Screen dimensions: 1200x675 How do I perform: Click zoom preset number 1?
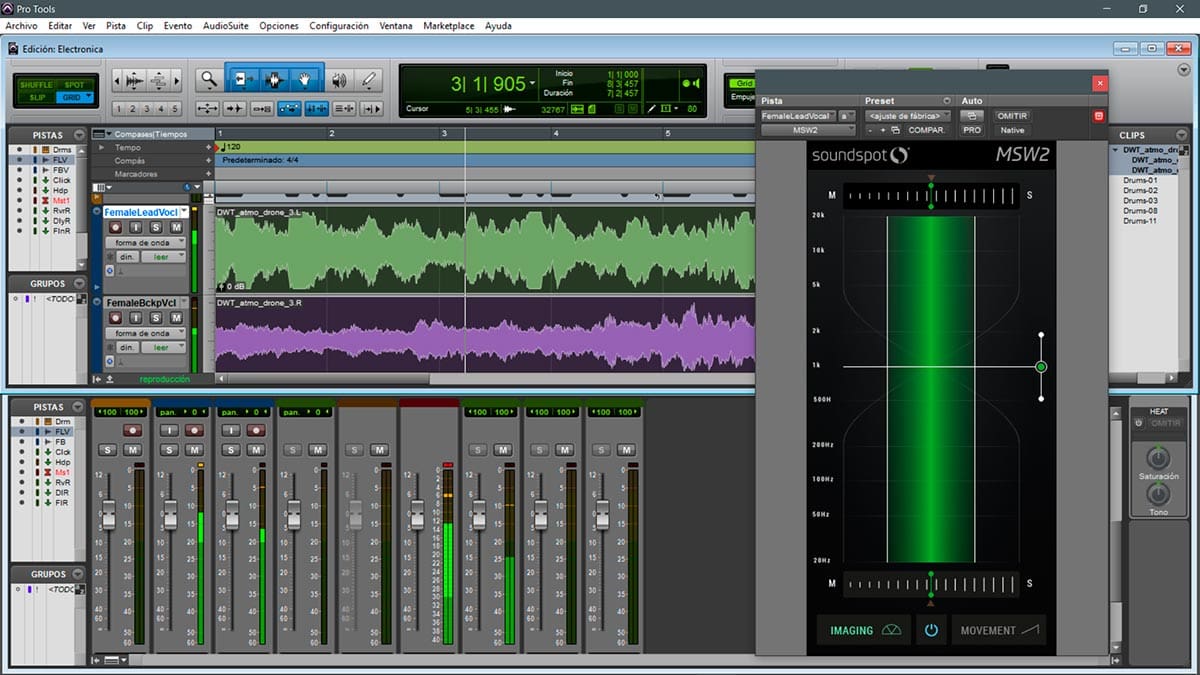[119, 109]
